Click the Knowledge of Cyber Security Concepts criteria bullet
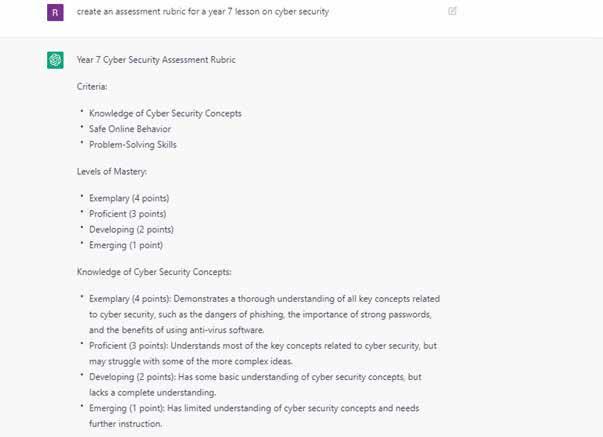Viewport: 603px width, 437px height. [165, 113]
